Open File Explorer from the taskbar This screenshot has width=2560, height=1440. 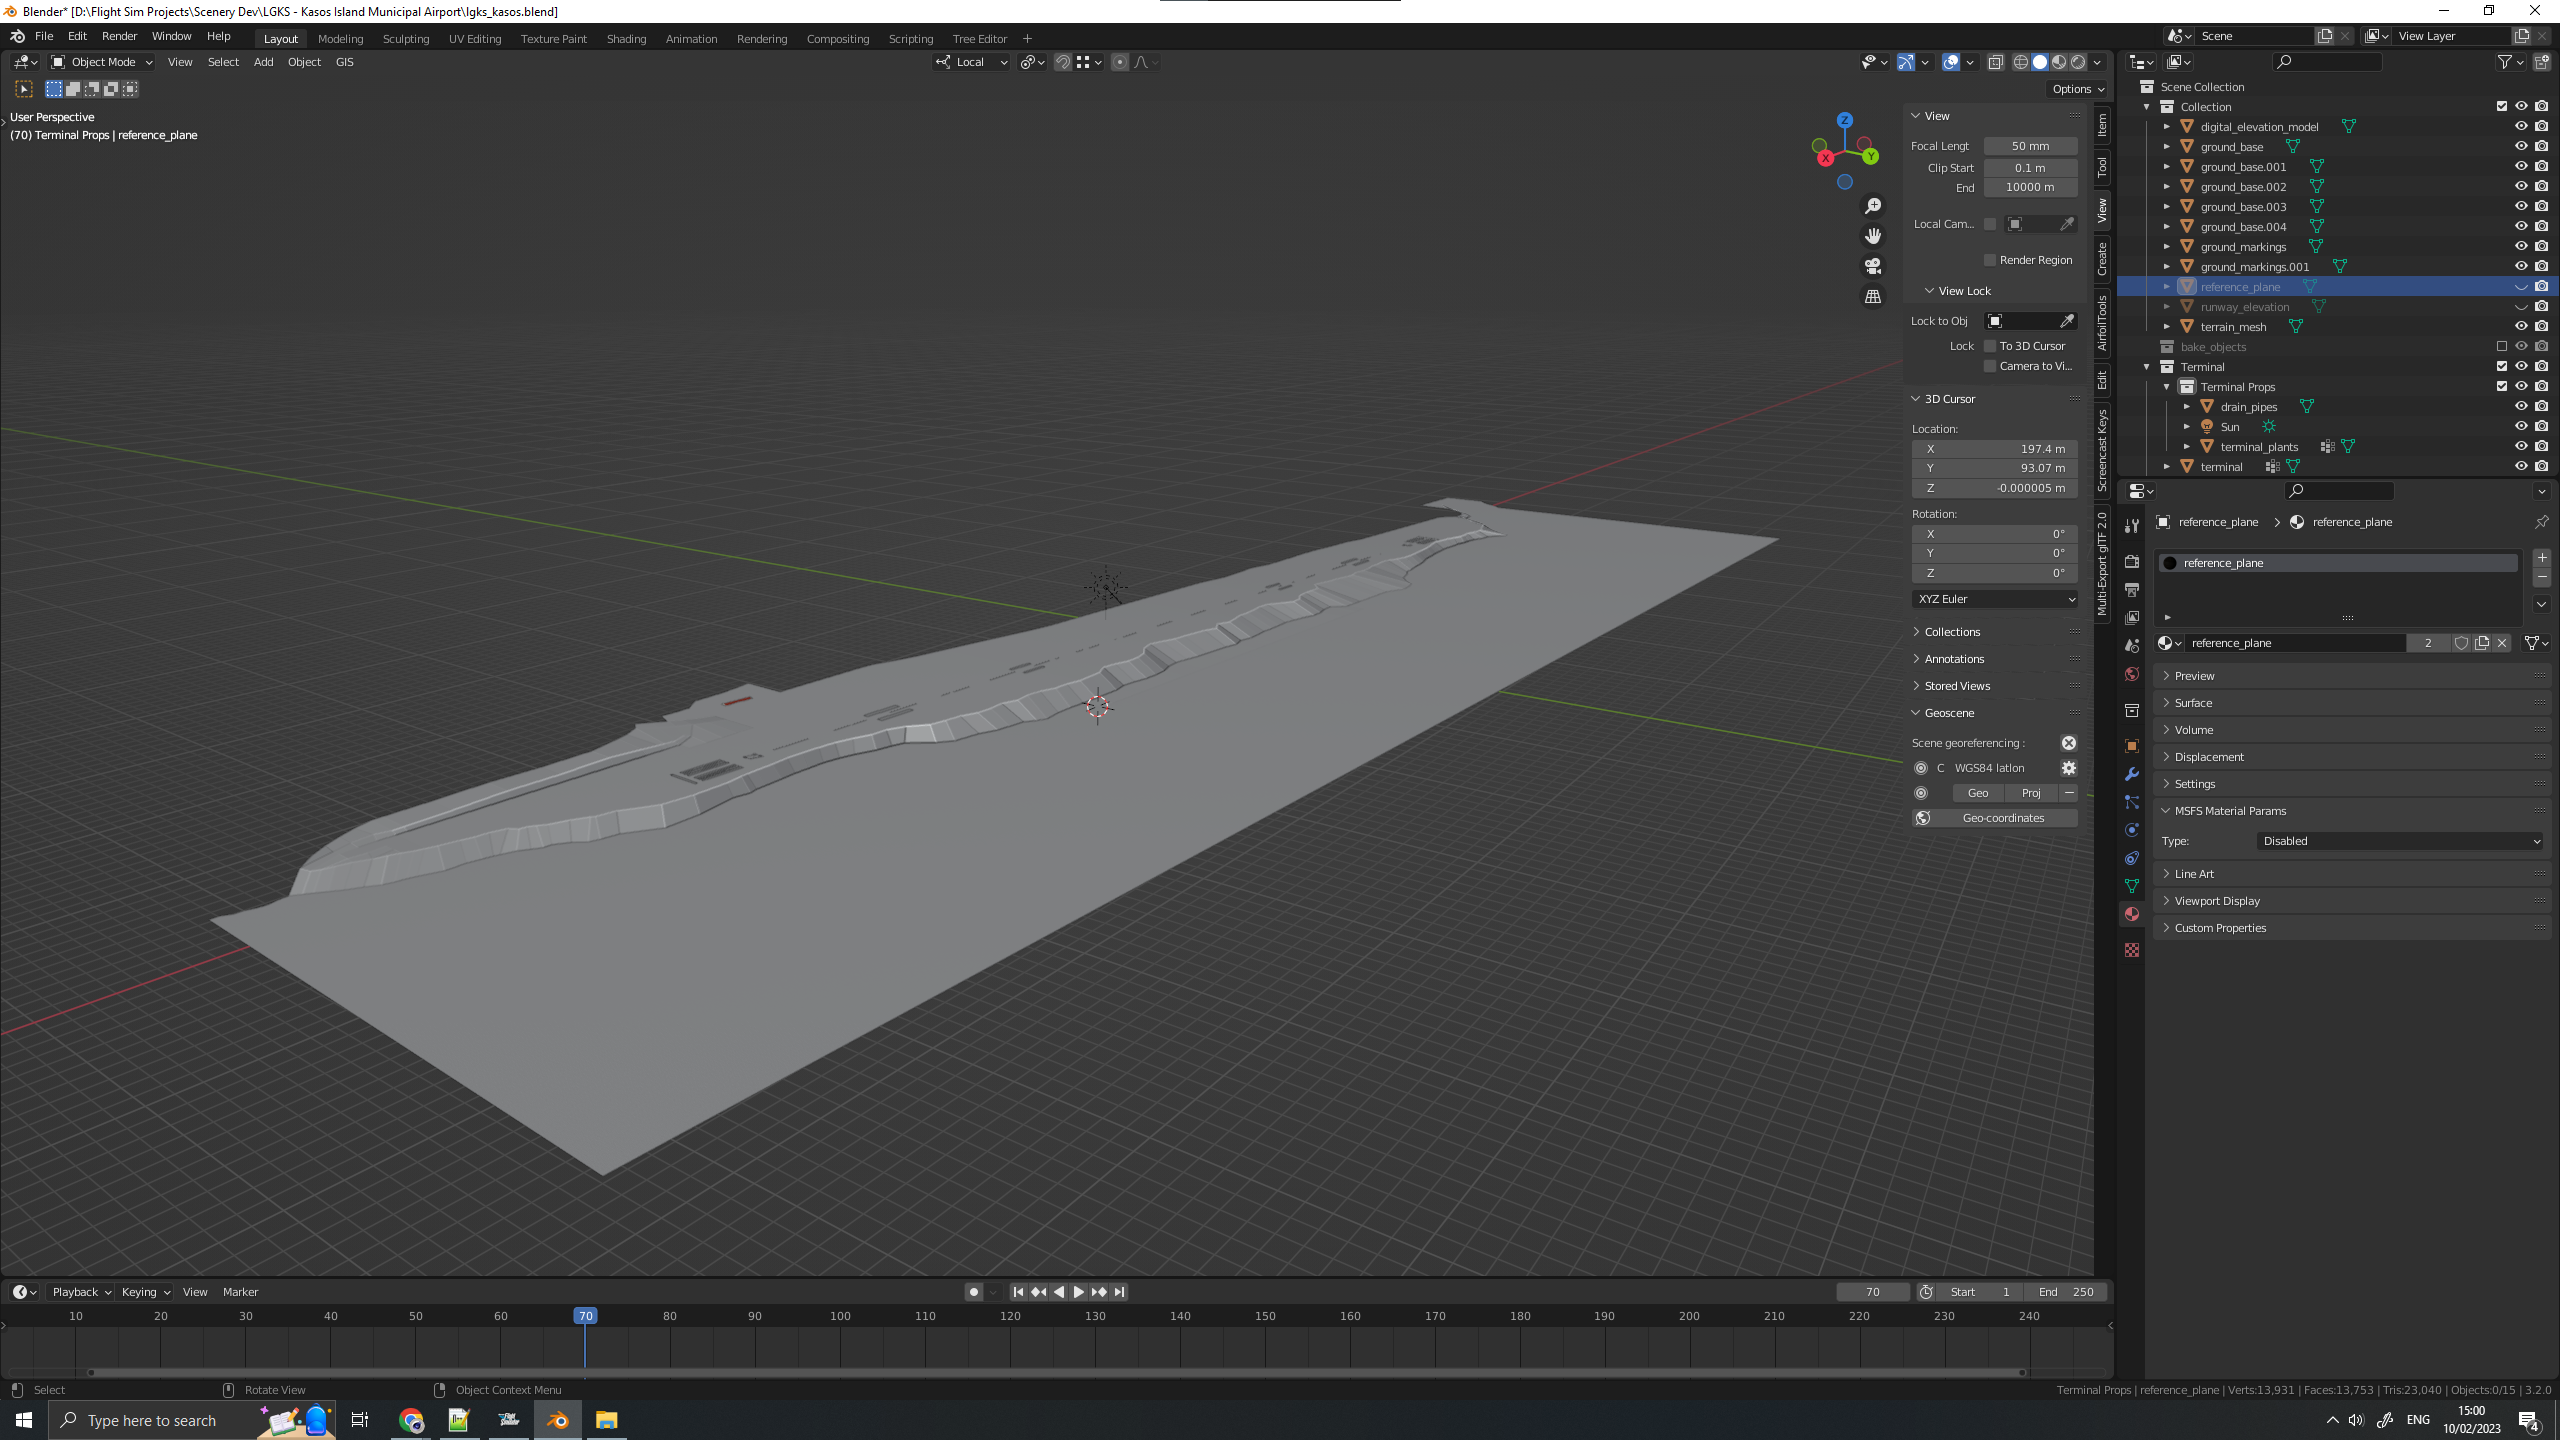coord(607,1420)
